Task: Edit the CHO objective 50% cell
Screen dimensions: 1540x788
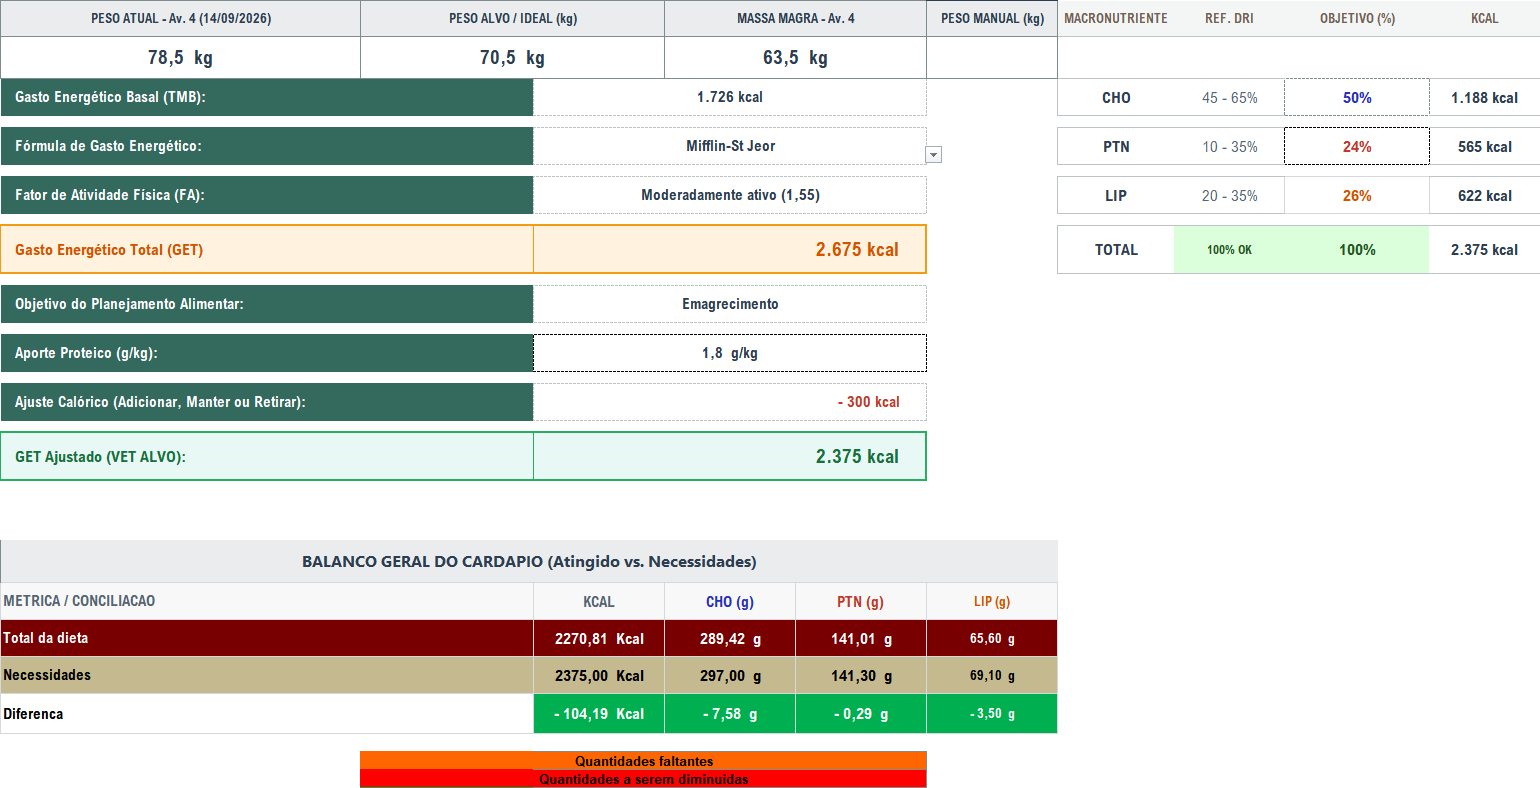Action: click(x=1357, y=98)
